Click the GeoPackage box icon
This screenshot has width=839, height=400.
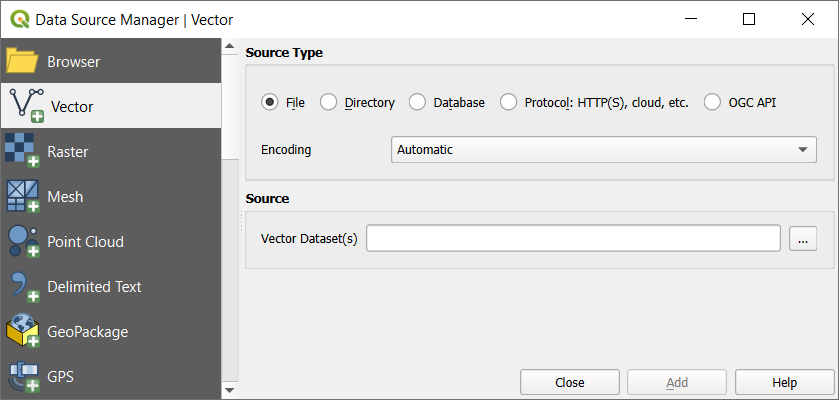tap(22, 331)
